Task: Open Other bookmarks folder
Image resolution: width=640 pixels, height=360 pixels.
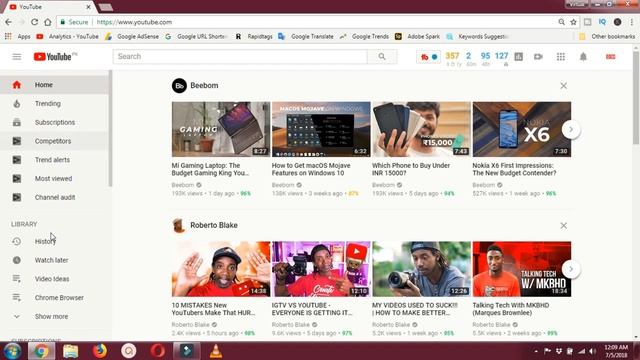Action: coord(607,36)
